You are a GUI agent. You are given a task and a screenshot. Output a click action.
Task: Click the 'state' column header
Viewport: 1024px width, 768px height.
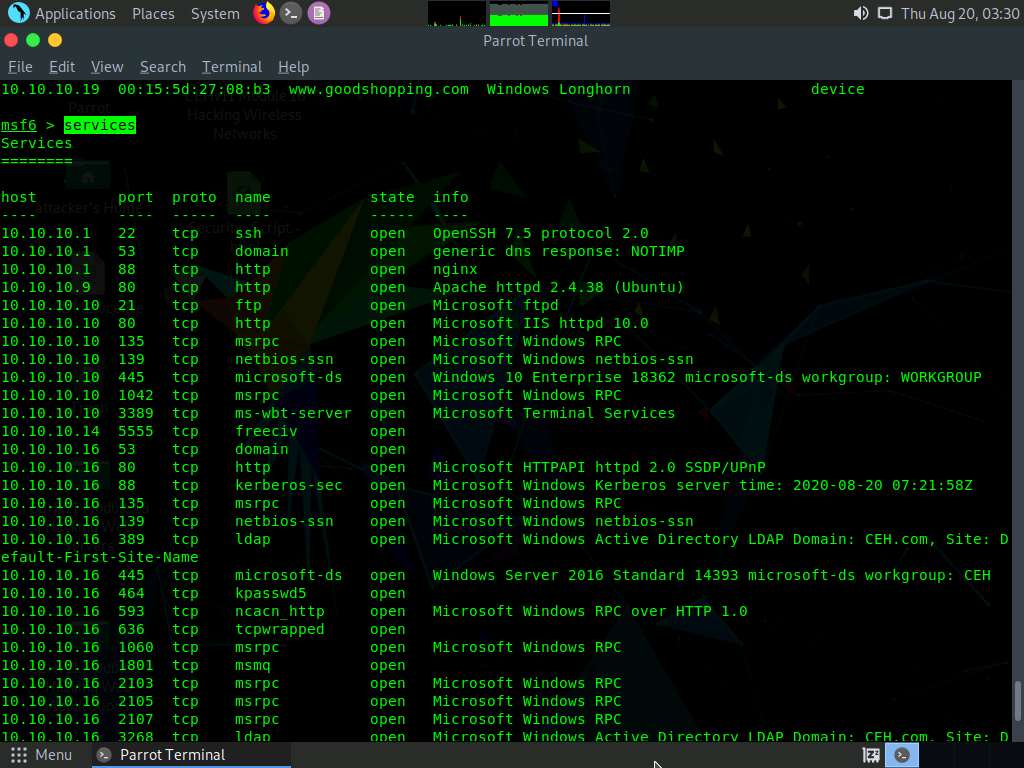pyautogui.click(x=392, y=197)
